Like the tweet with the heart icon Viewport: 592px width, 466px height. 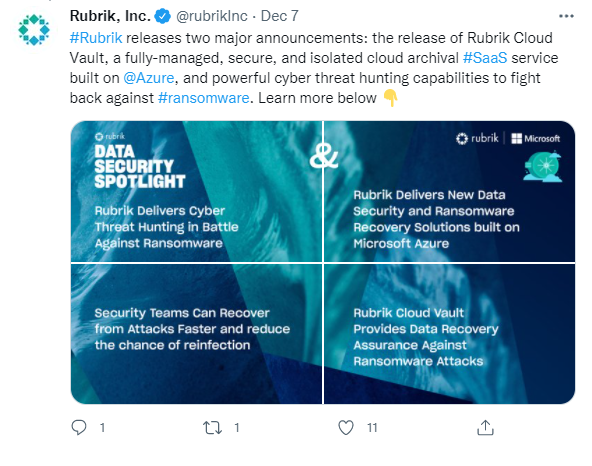pyautogui.click(x=345, y=427)
